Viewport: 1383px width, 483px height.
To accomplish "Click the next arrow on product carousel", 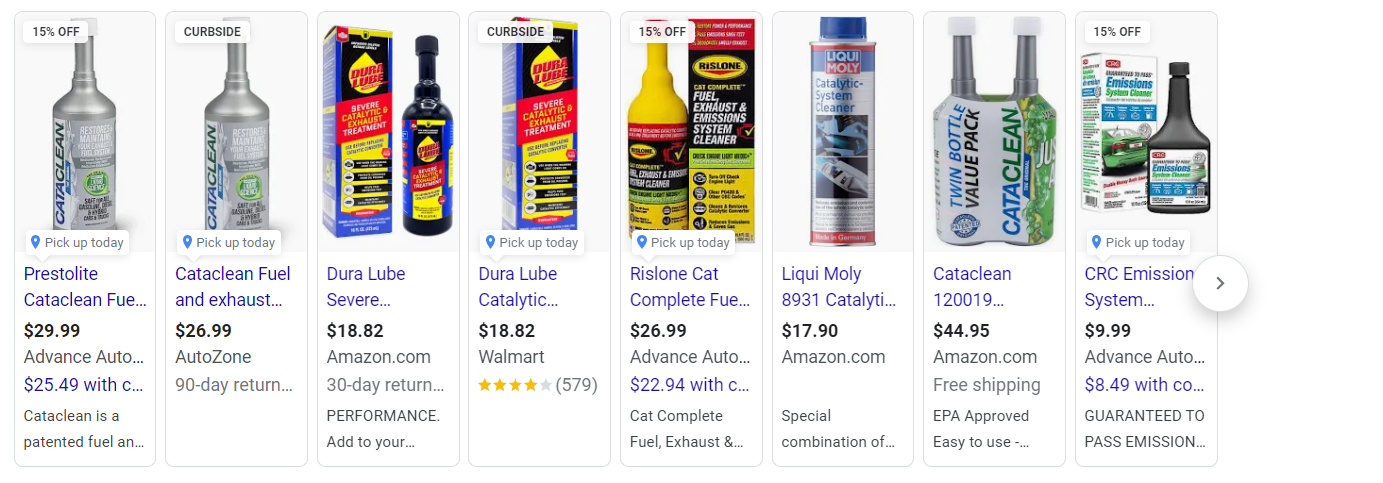I will [1220, 283].
